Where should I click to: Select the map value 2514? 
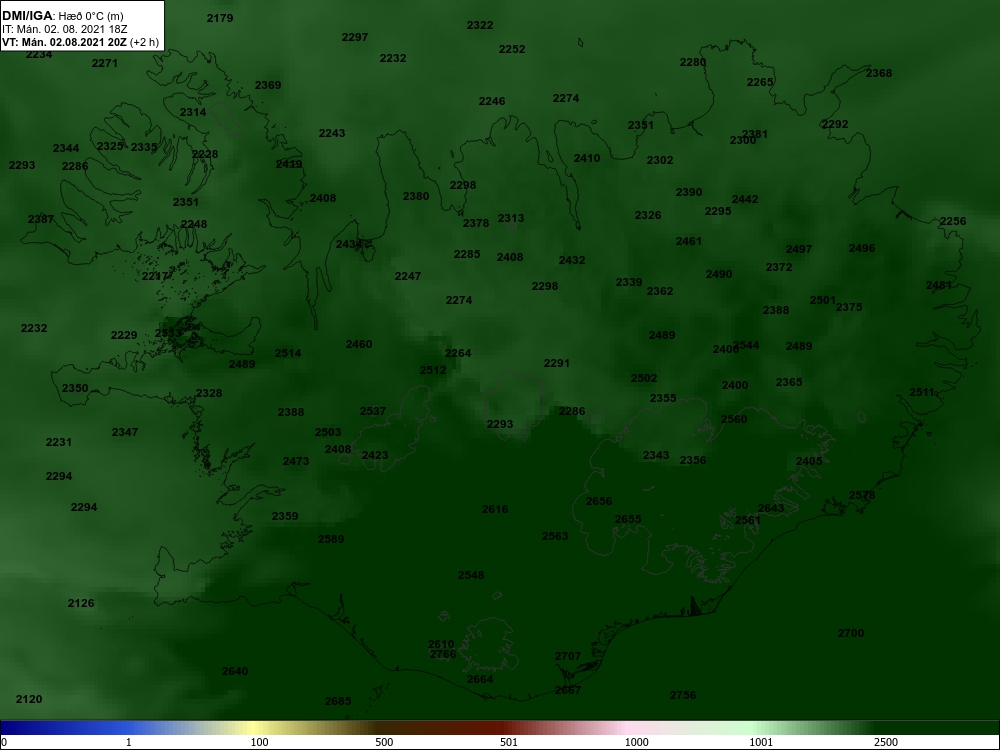point(288,353)
